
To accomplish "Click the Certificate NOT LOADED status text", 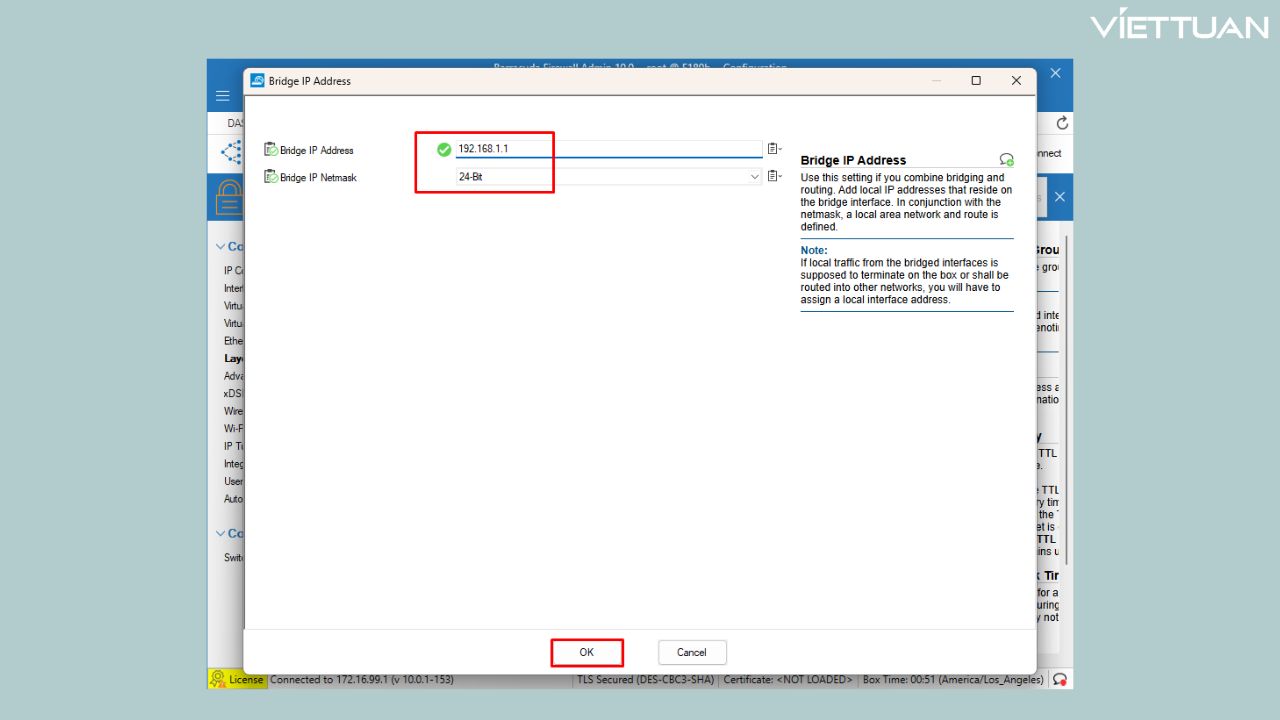I will [x=788, y=680].
